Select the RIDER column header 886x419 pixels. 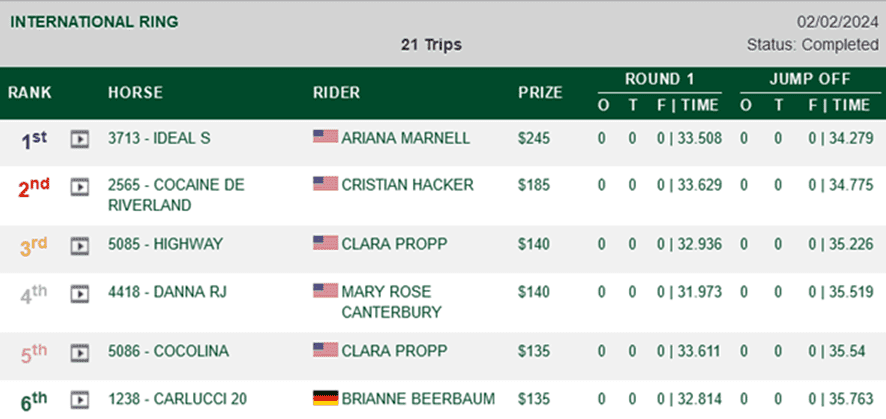point(336,93)
